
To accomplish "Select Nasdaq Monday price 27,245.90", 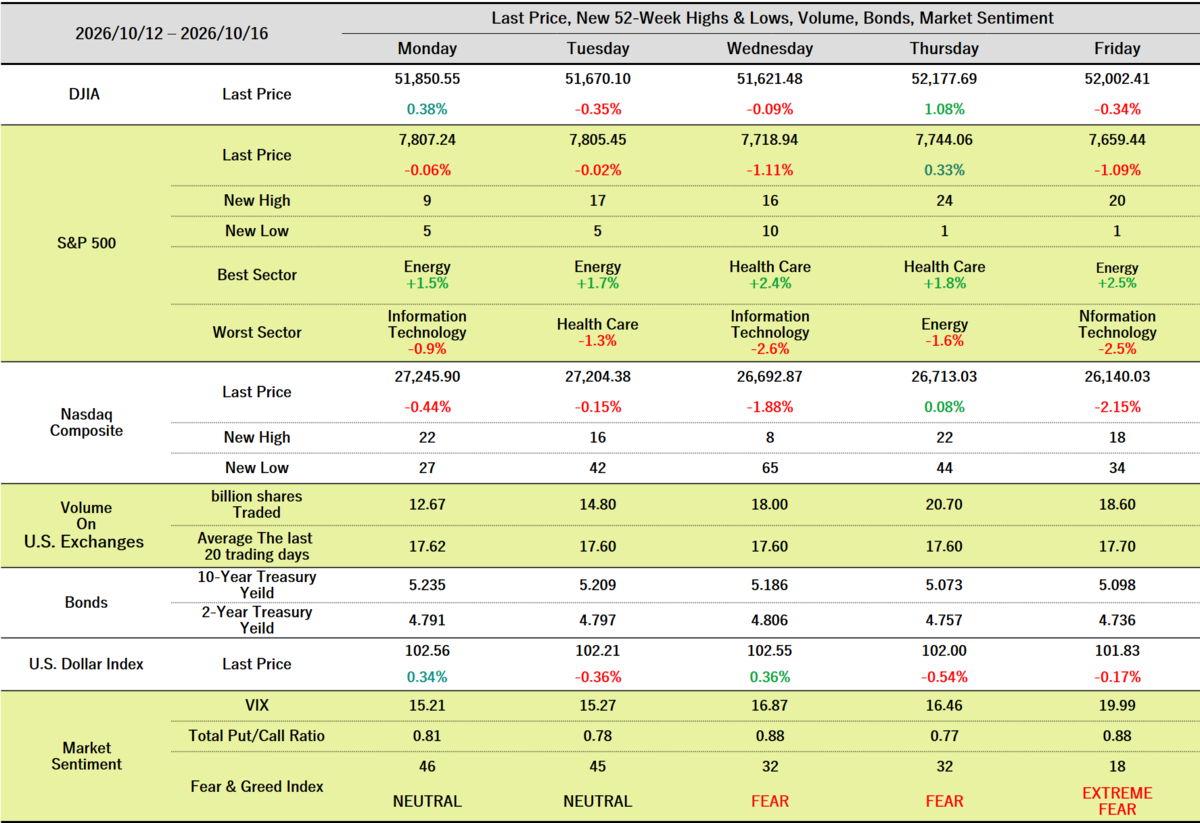I will coord(427,376).
